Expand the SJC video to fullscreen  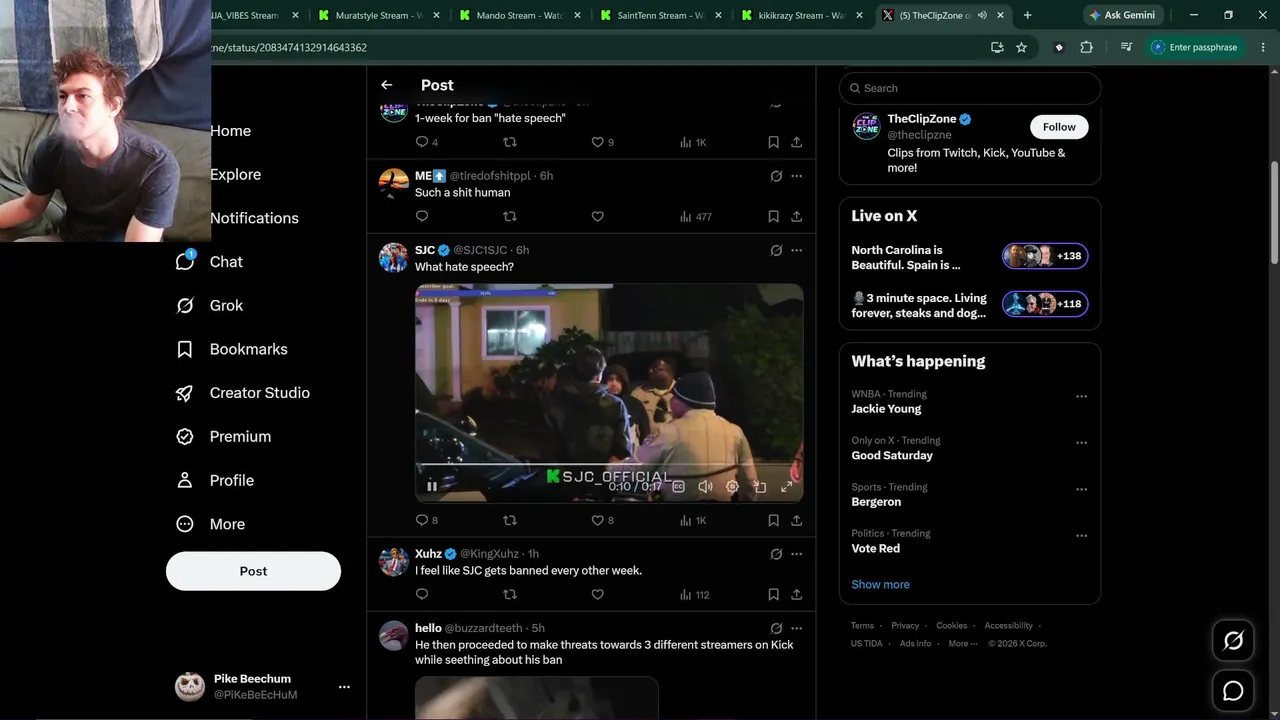(787, 486)
